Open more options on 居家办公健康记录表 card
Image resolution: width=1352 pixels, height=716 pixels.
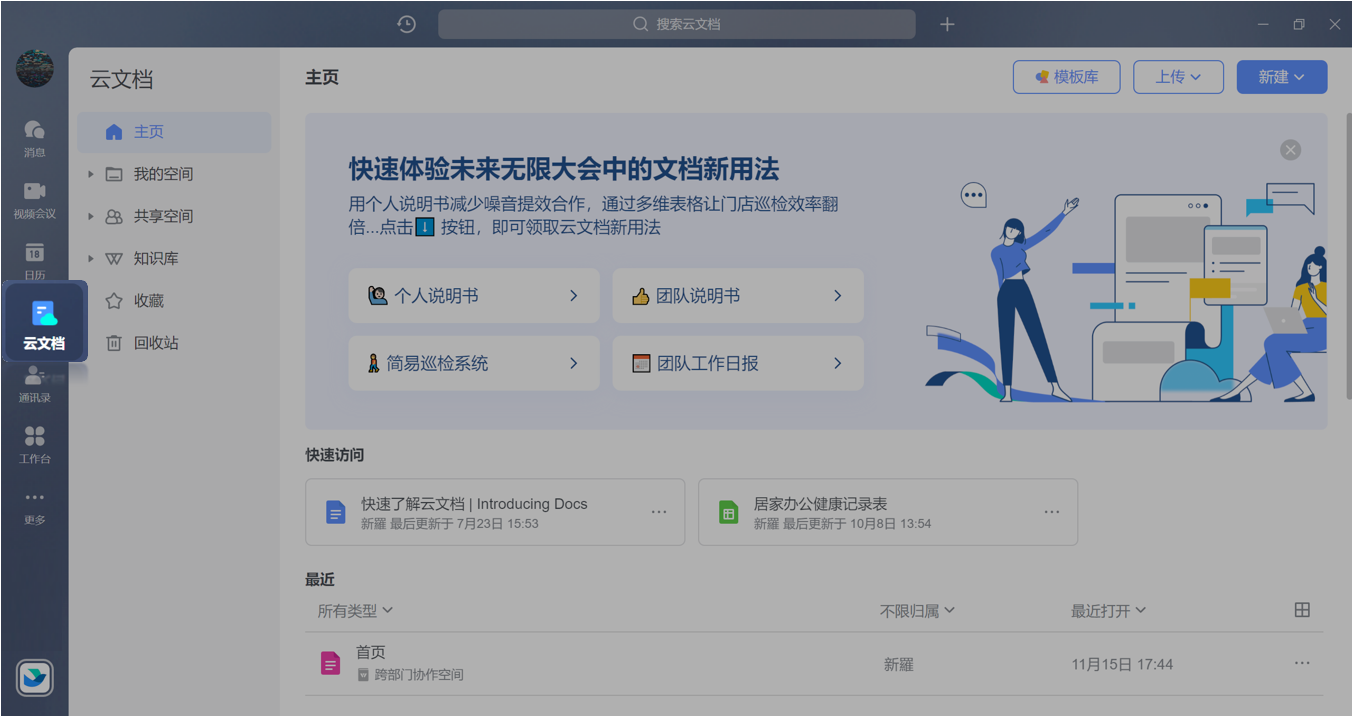click(1051, 512)
